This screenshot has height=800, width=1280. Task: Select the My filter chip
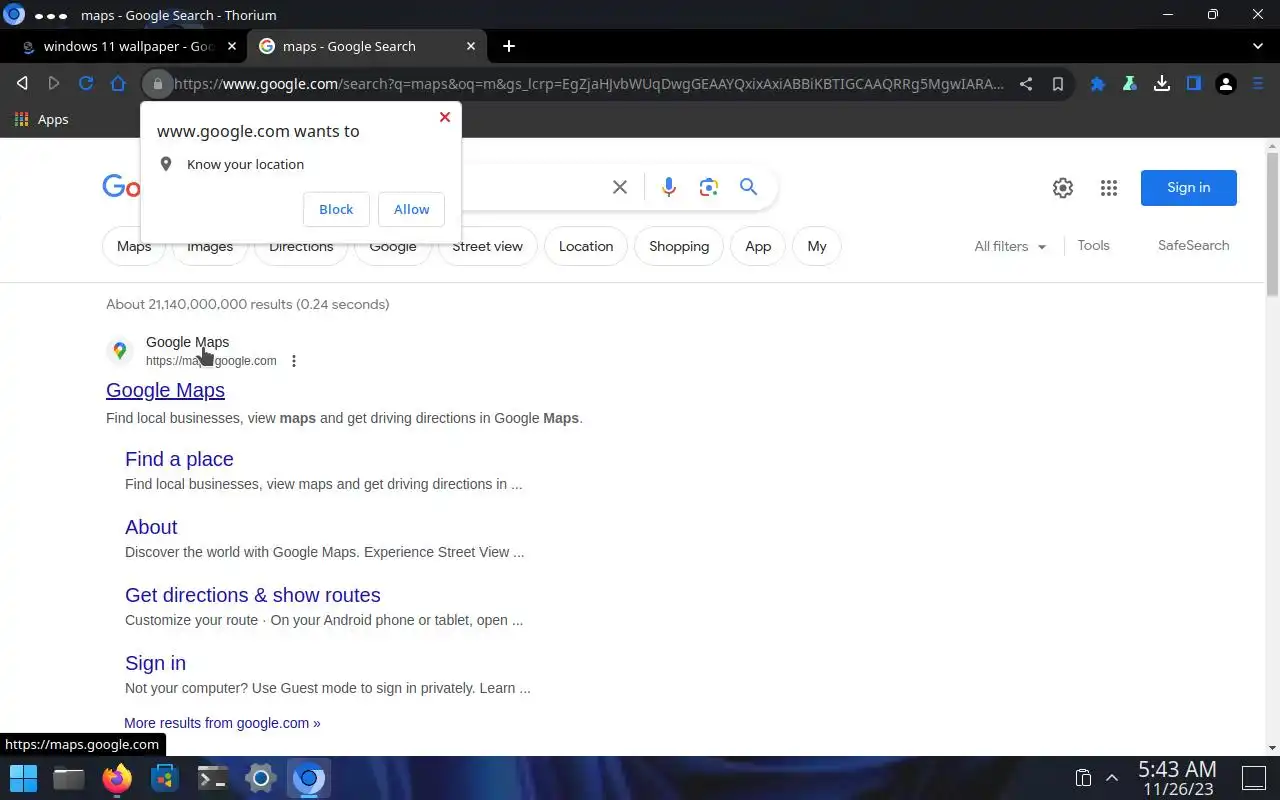817,246
